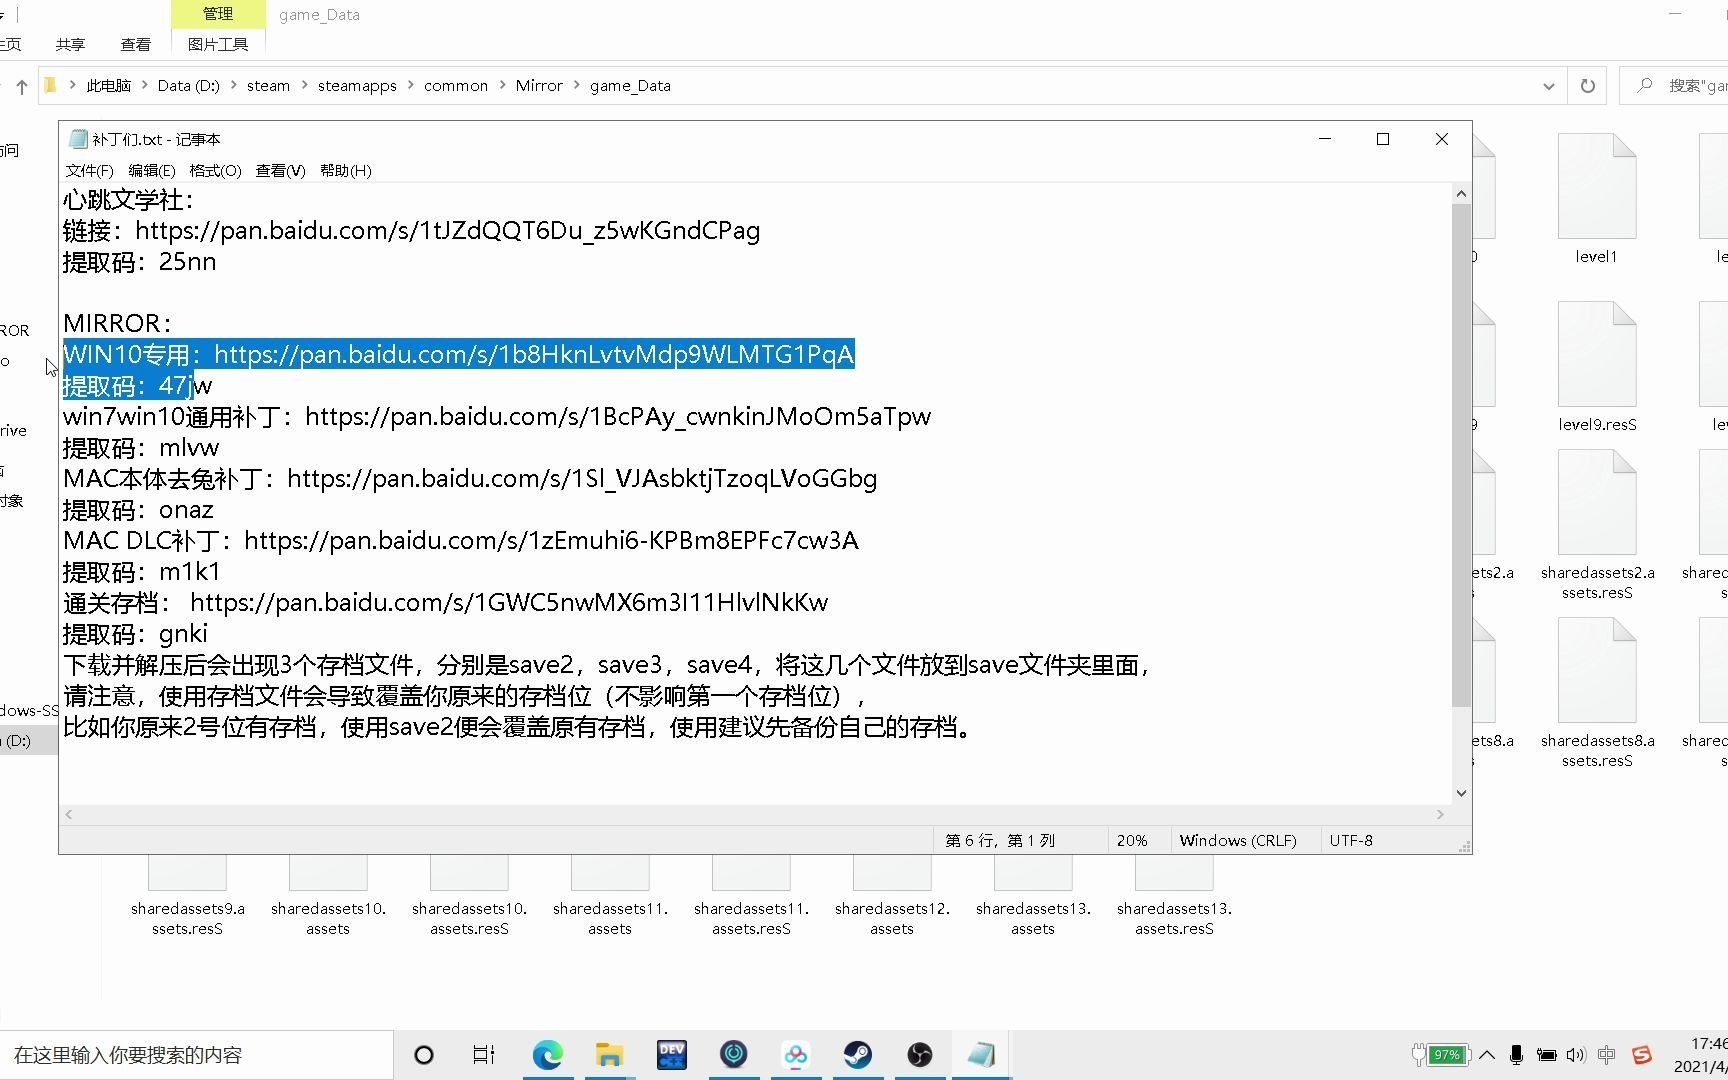
Task: Switch to Explorer 共享 ribbon tab
Action: point(70,44)
